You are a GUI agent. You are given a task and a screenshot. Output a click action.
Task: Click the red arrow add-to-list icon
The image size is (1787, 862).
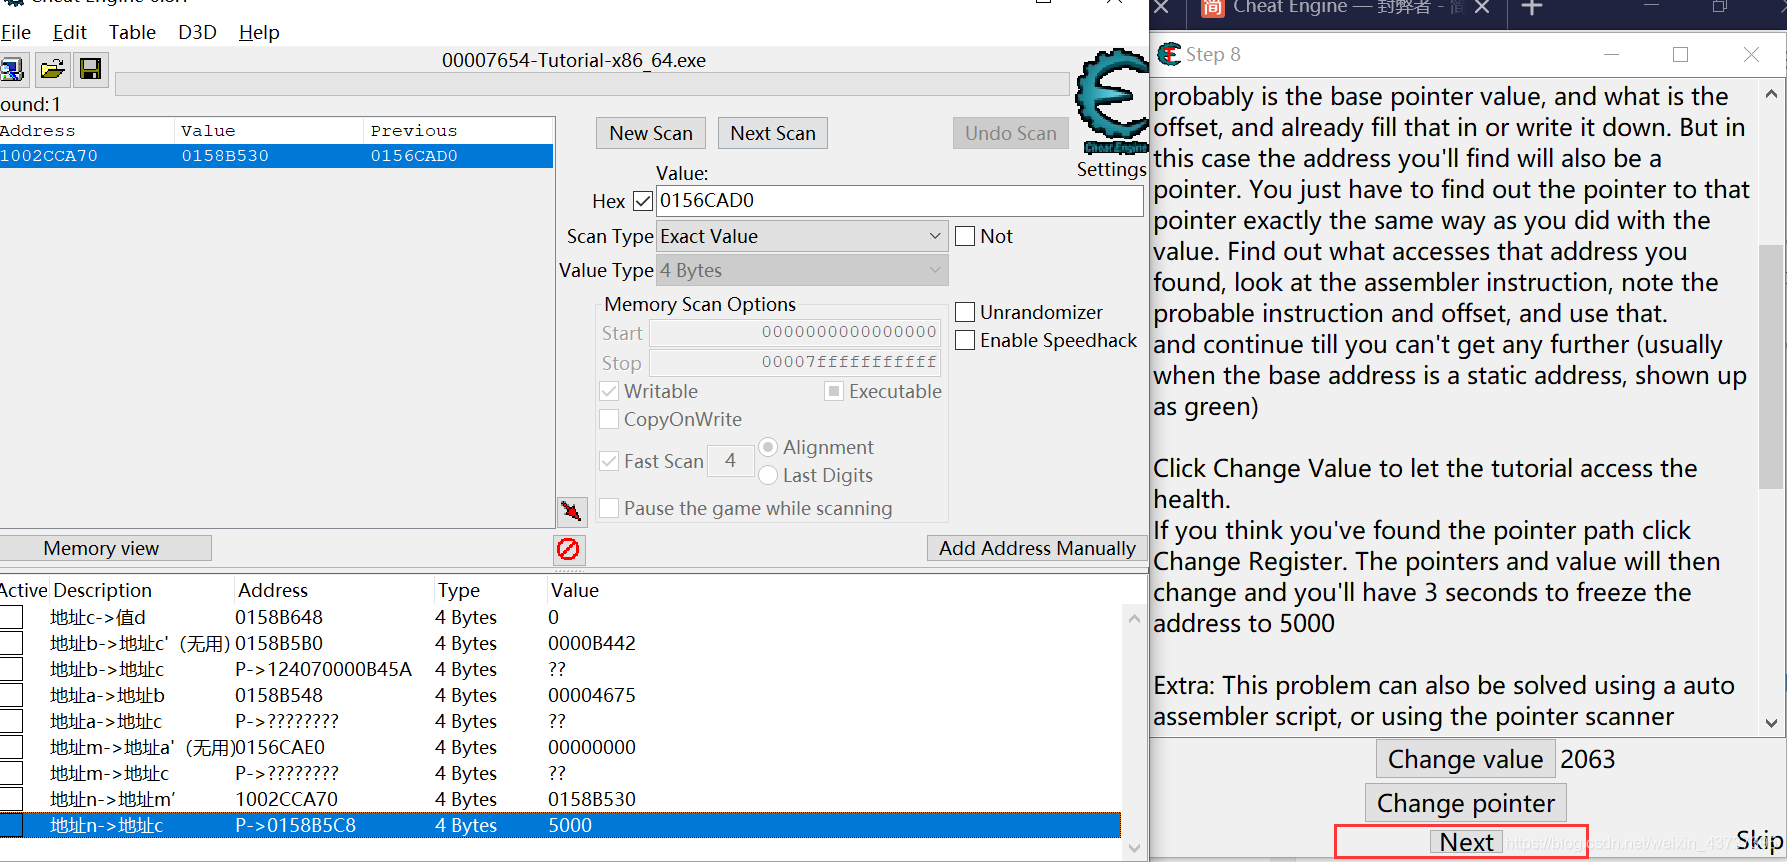571,511
